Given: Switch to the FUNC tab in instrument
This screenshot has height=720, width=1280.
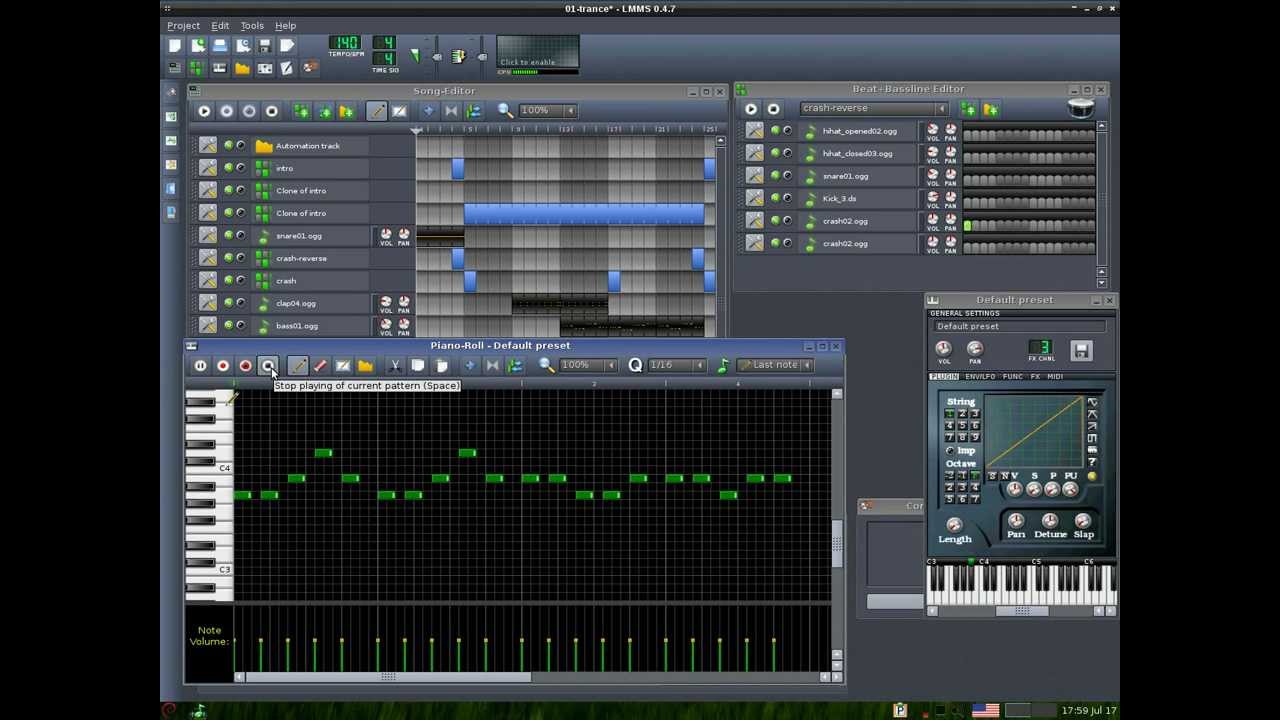Looking at the screenshot, I should pyautogui.click(x=1013, y=377).
